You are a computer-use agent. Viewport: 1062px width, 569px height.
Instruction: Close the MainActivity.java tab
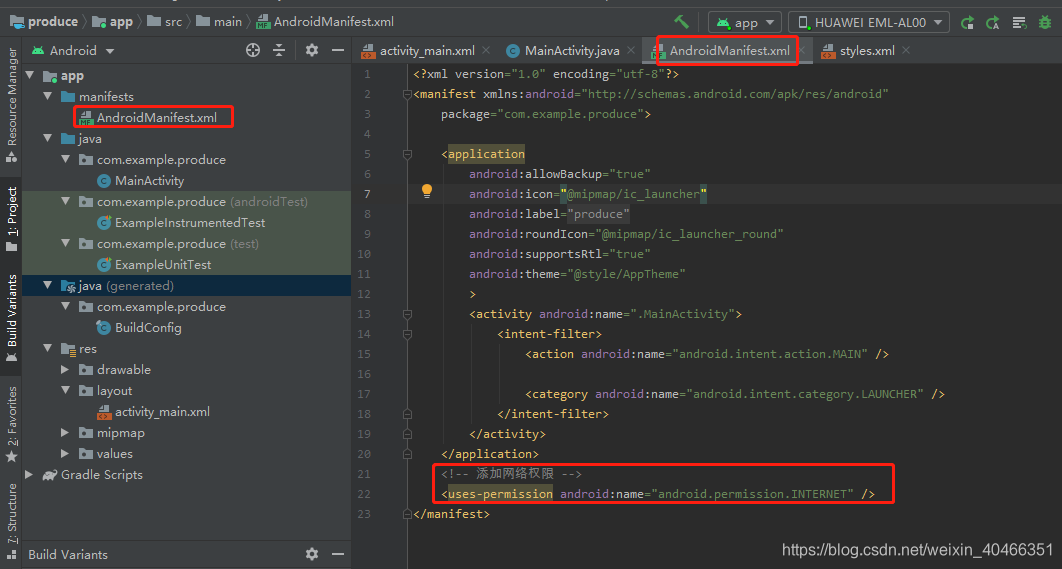[x=631, y=51]
